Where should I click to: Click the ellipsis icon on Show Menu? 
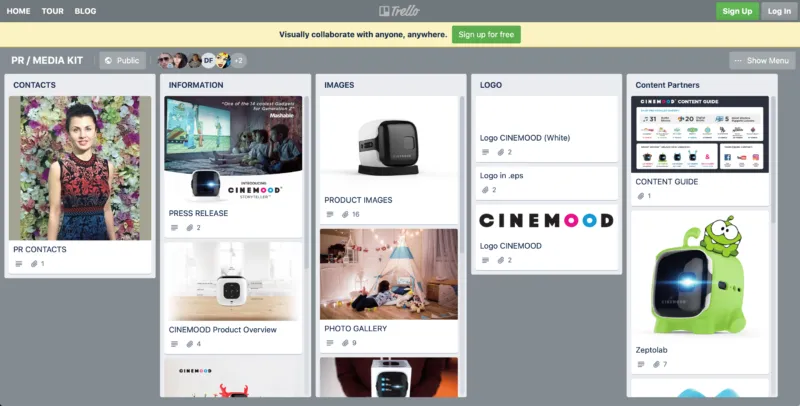pyautogui.click(x=738, y=60)
